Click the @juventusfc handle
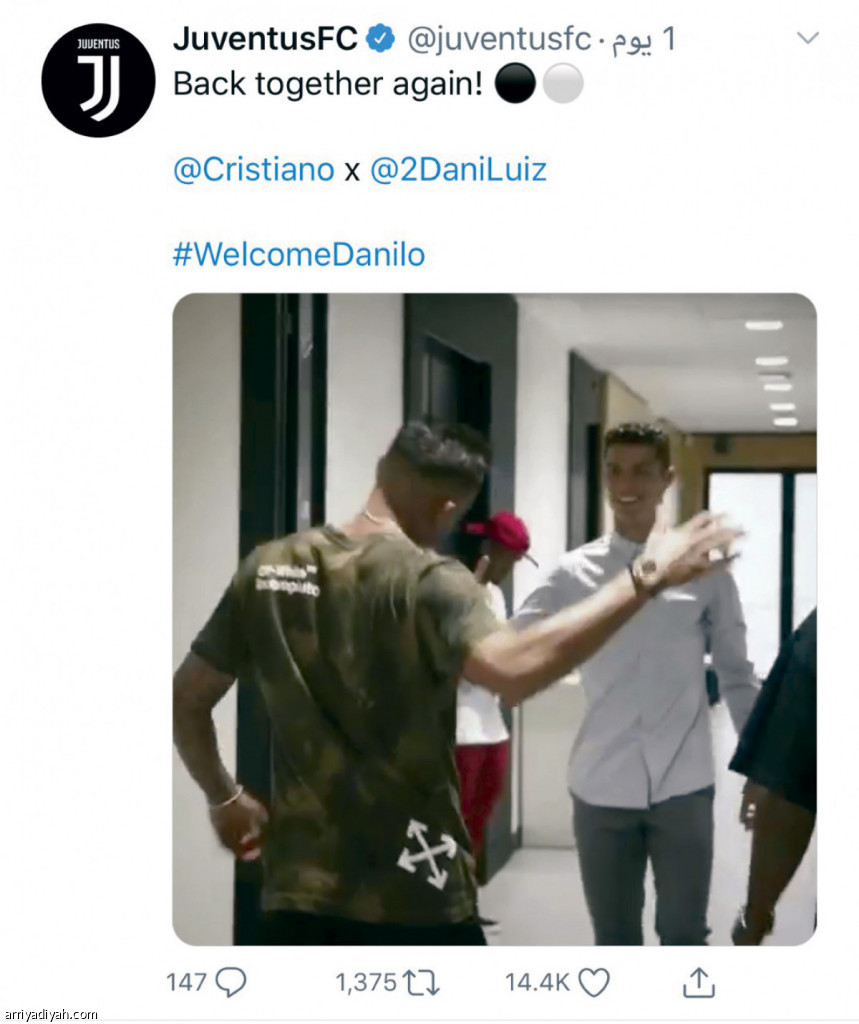This screenshot has width=859, height=1024. tap(499, 39)
